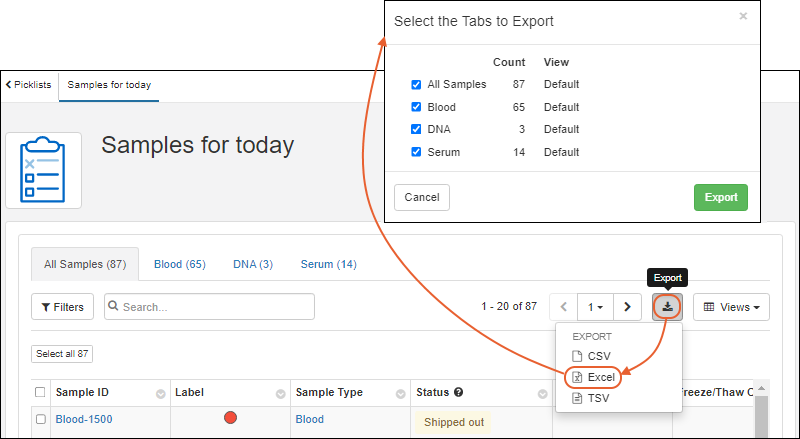Uncheck the DNA checkbox in dialog

pos(417,130)
